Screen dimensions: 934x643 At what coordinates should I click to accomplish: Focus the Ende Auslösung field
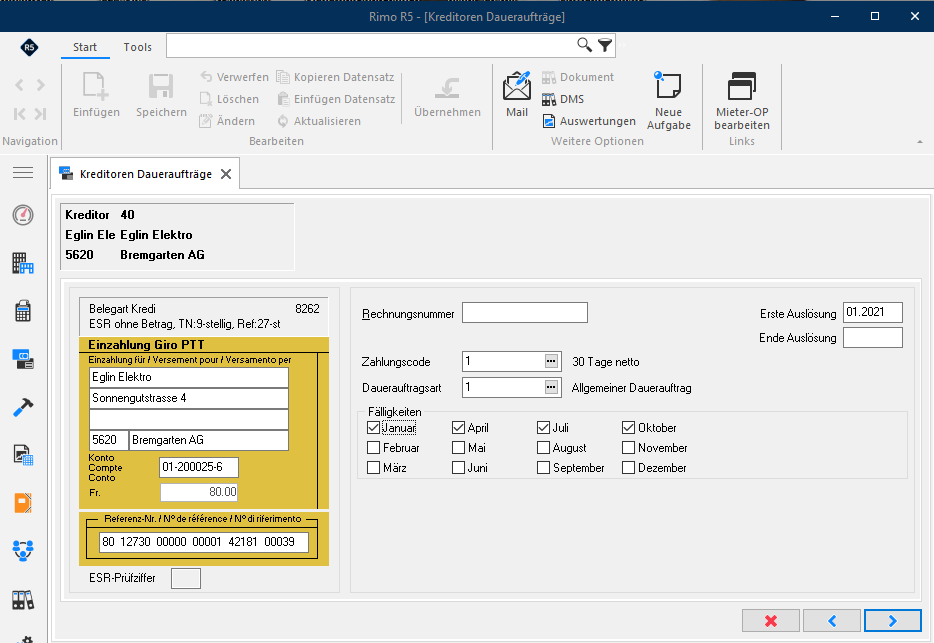[873, 338]
